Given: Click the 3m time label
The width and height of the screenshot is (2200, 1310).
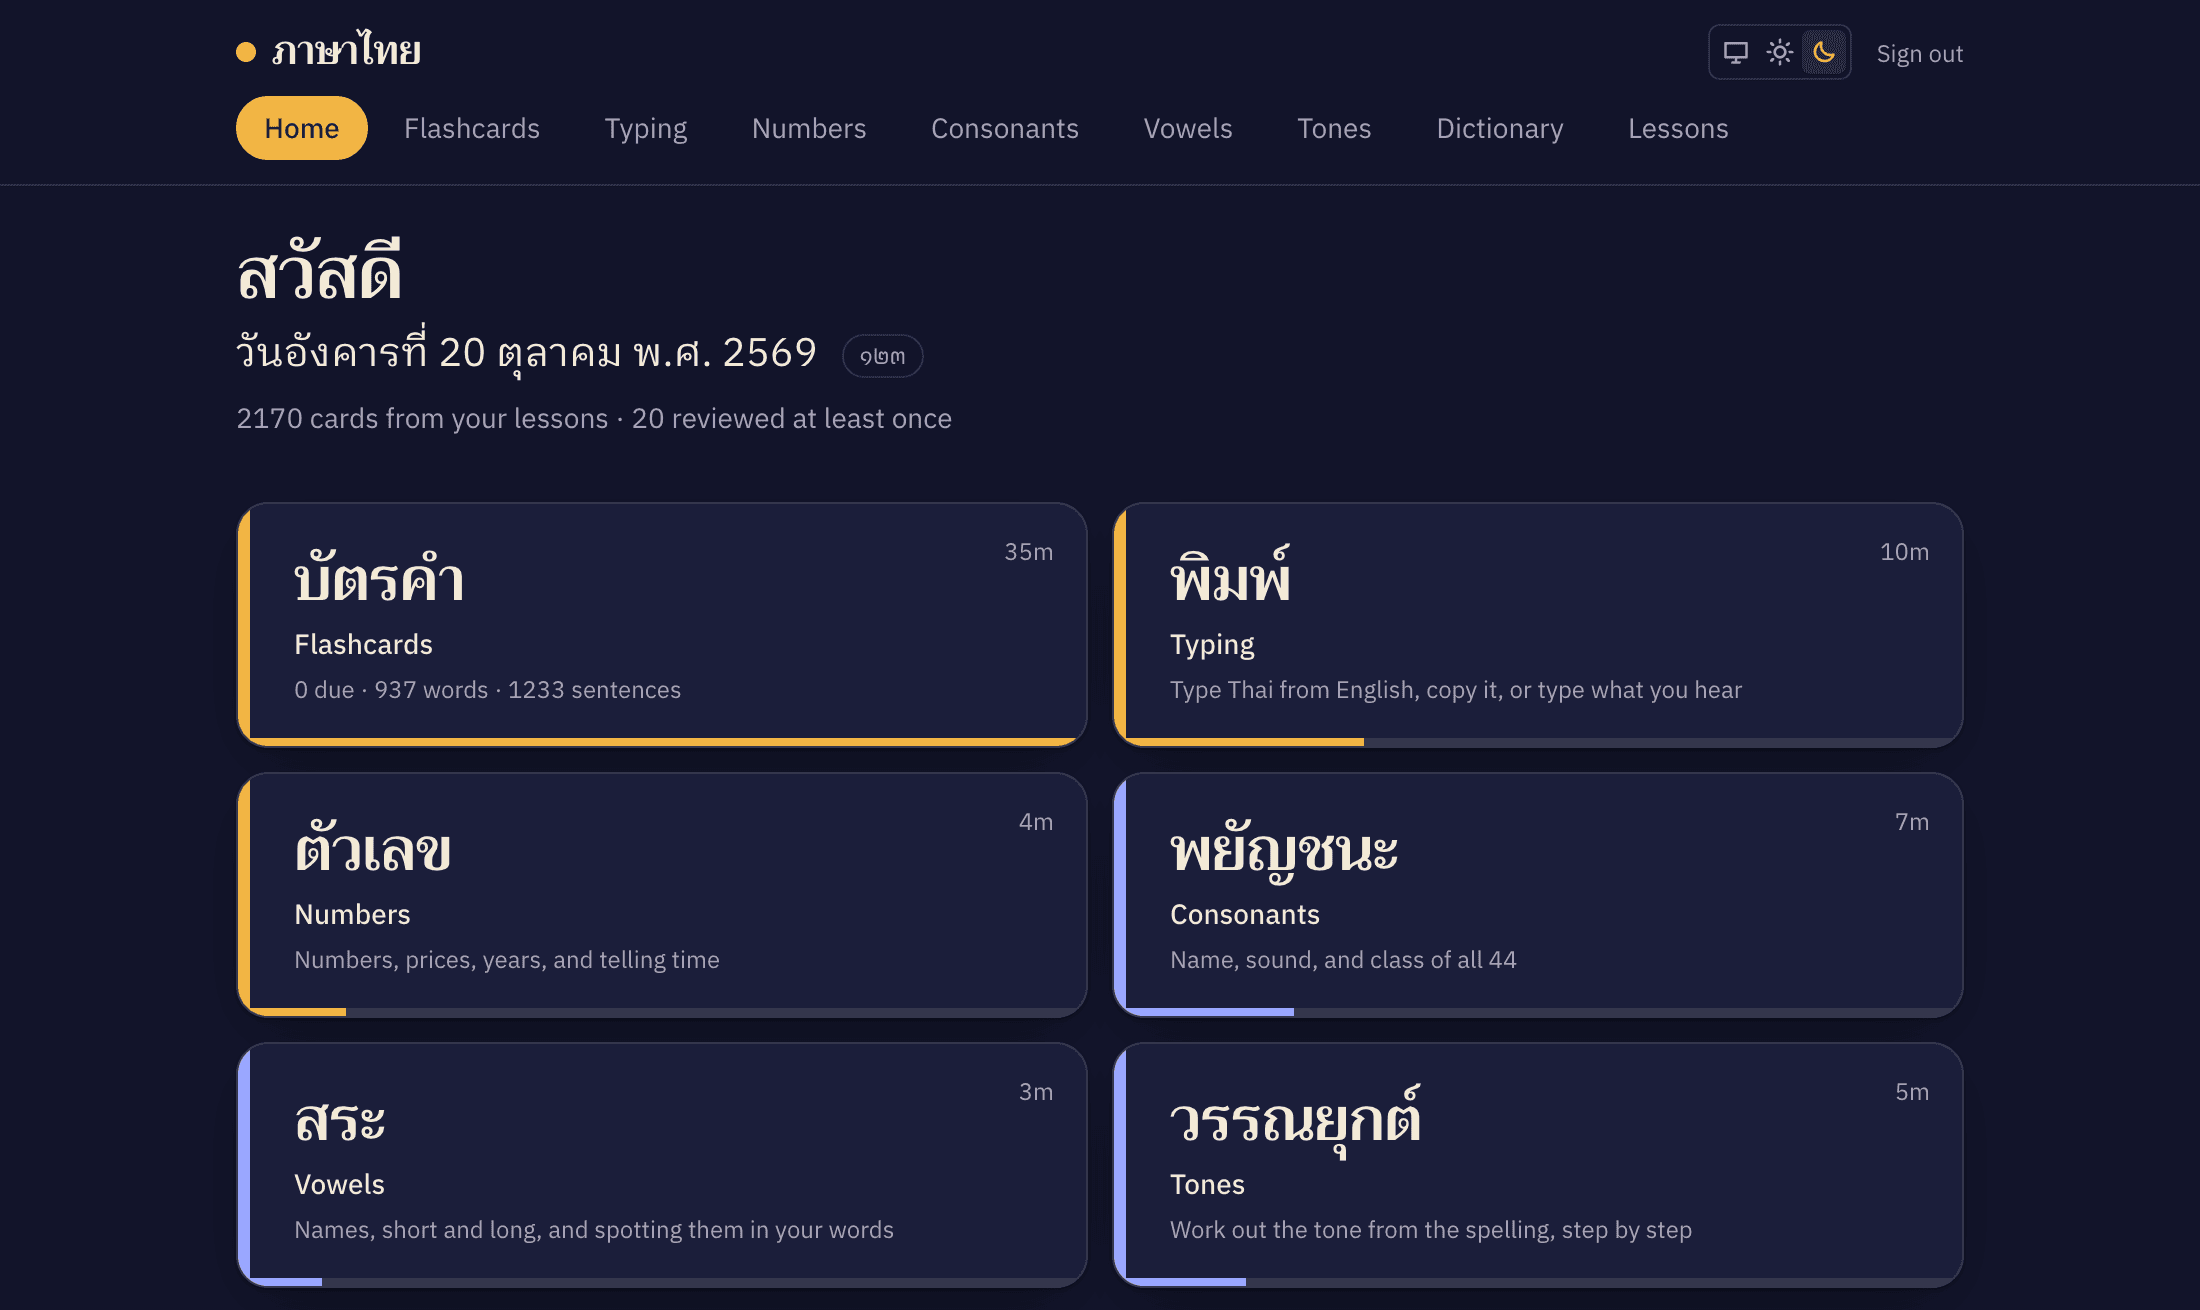Looking at the screenshot, I should coord(1036,1092).
